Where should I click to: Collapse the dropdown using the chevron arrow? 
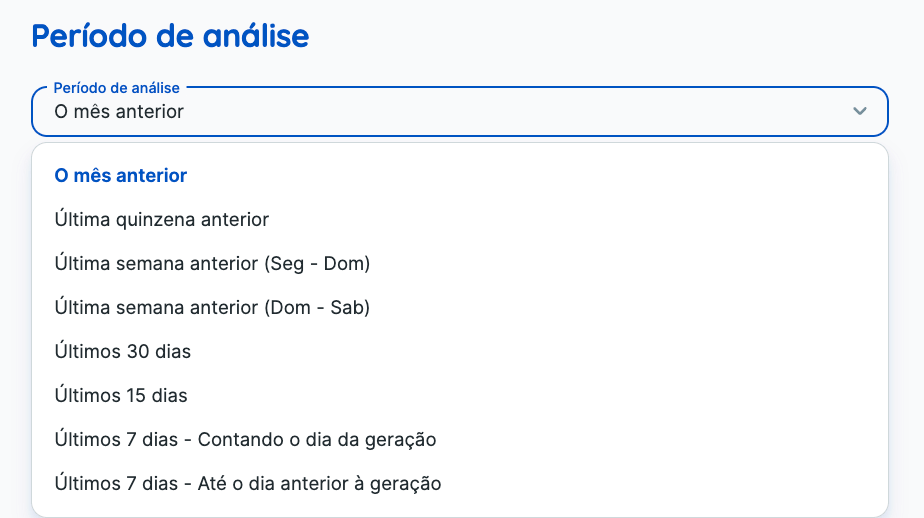click(x=859, y=111)
